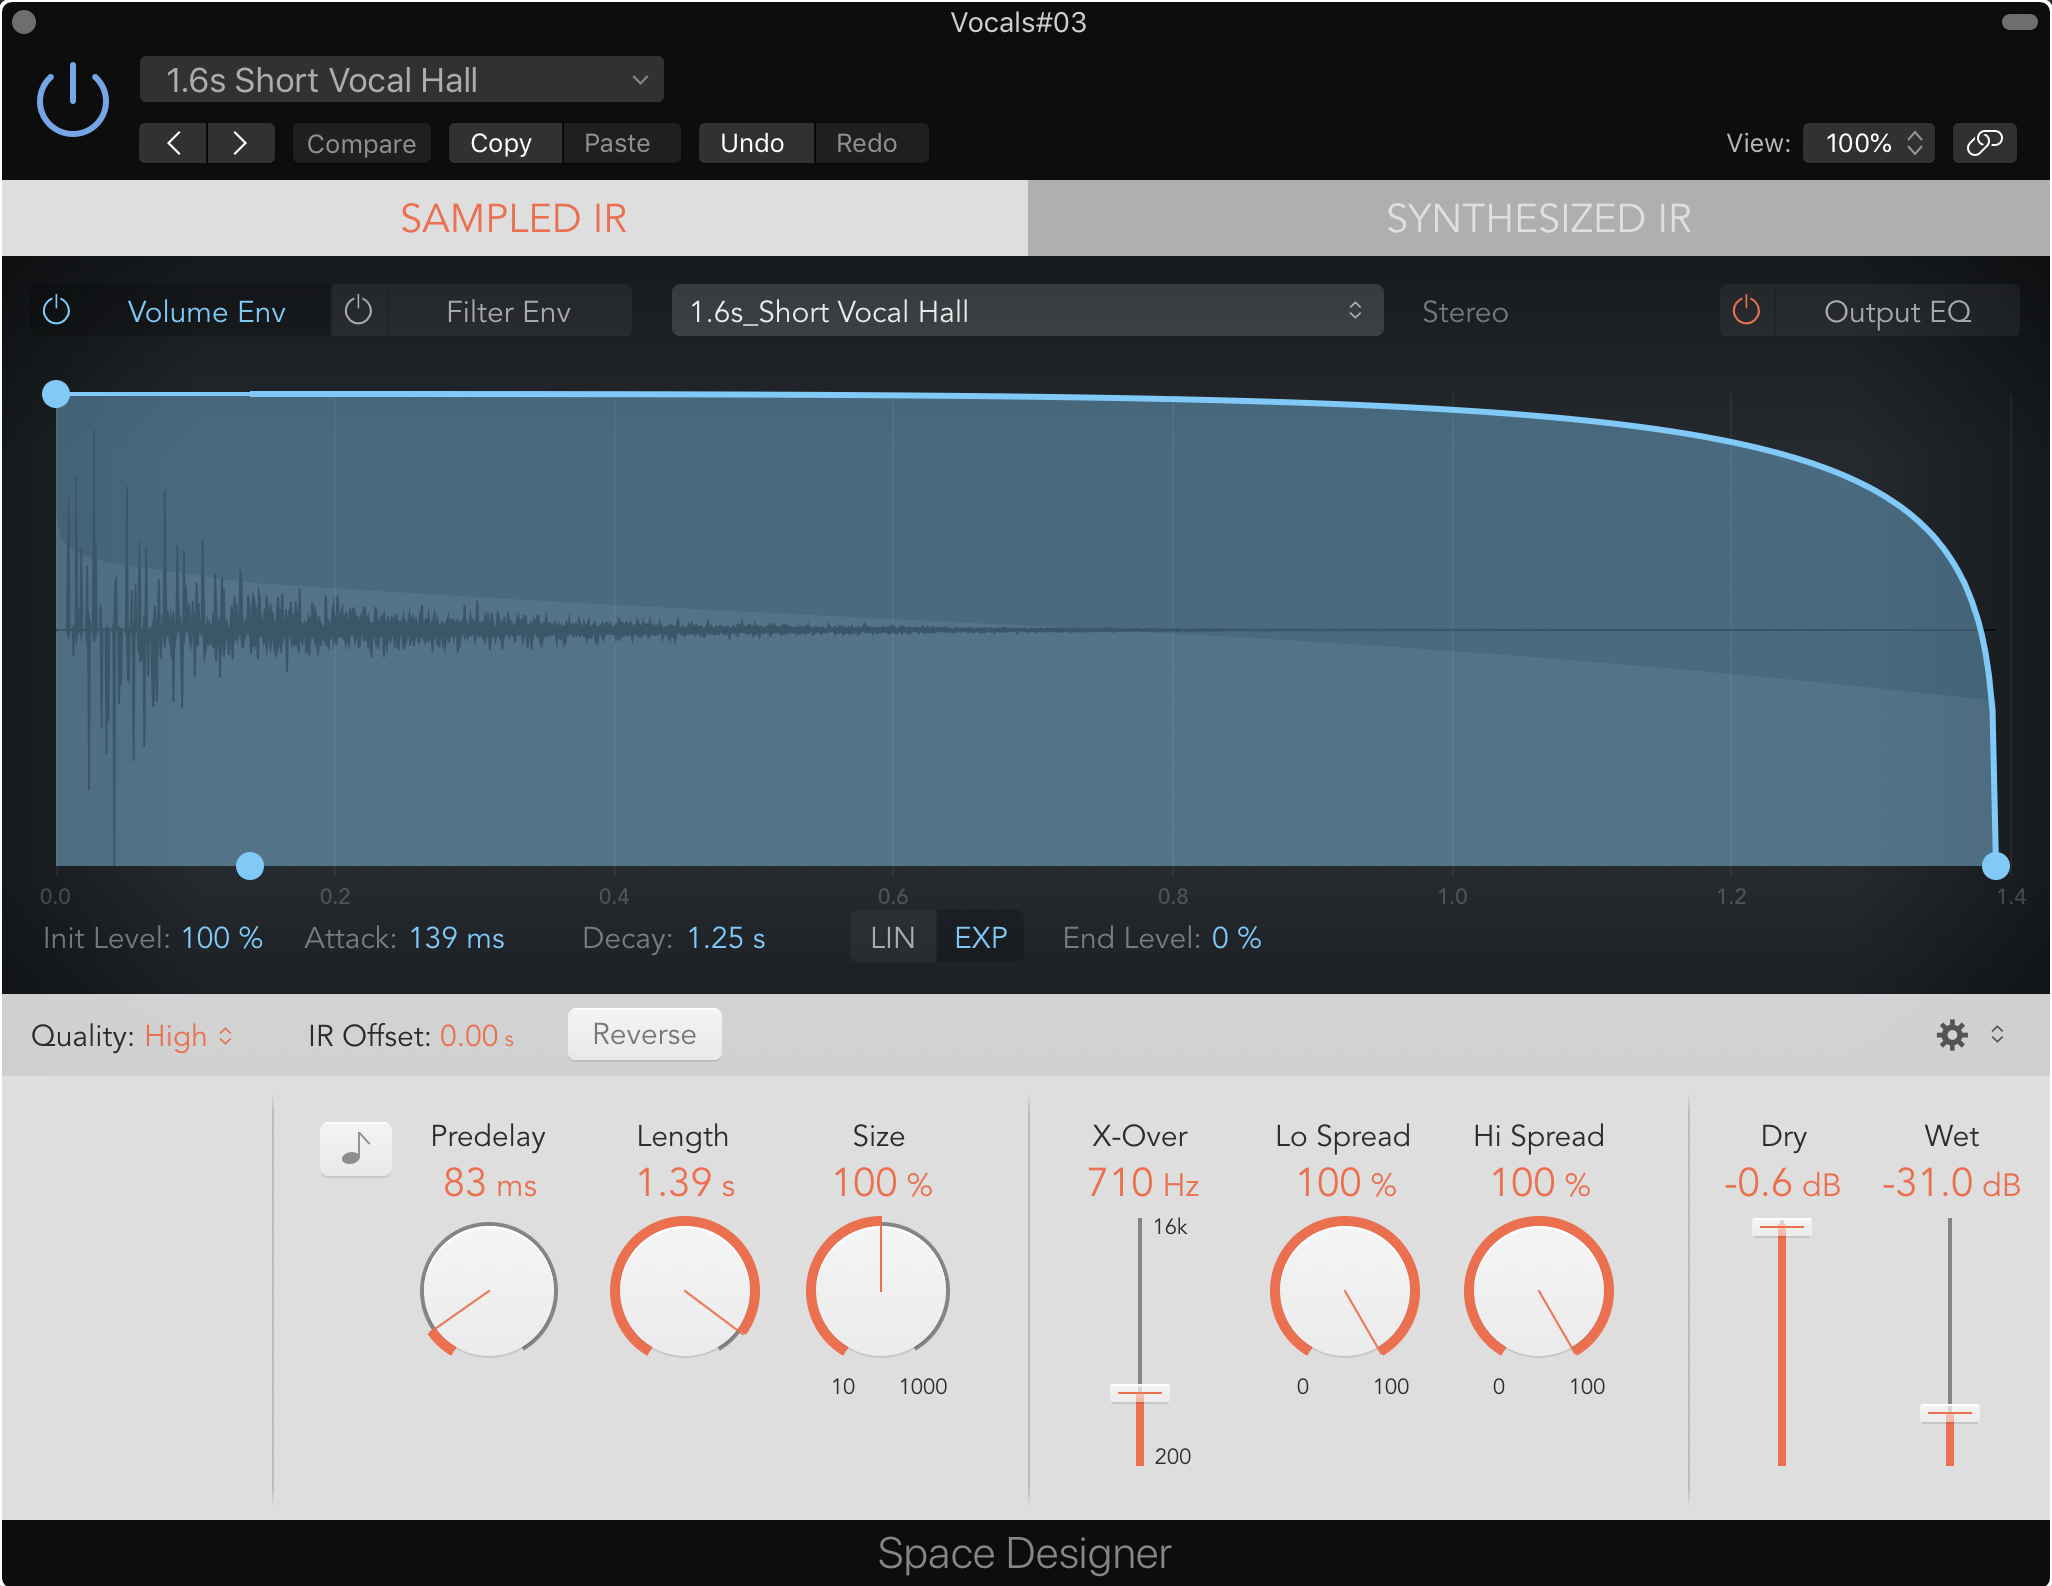Click the Stereo label
The image size is (2052, 1586).
(1465, 312)
